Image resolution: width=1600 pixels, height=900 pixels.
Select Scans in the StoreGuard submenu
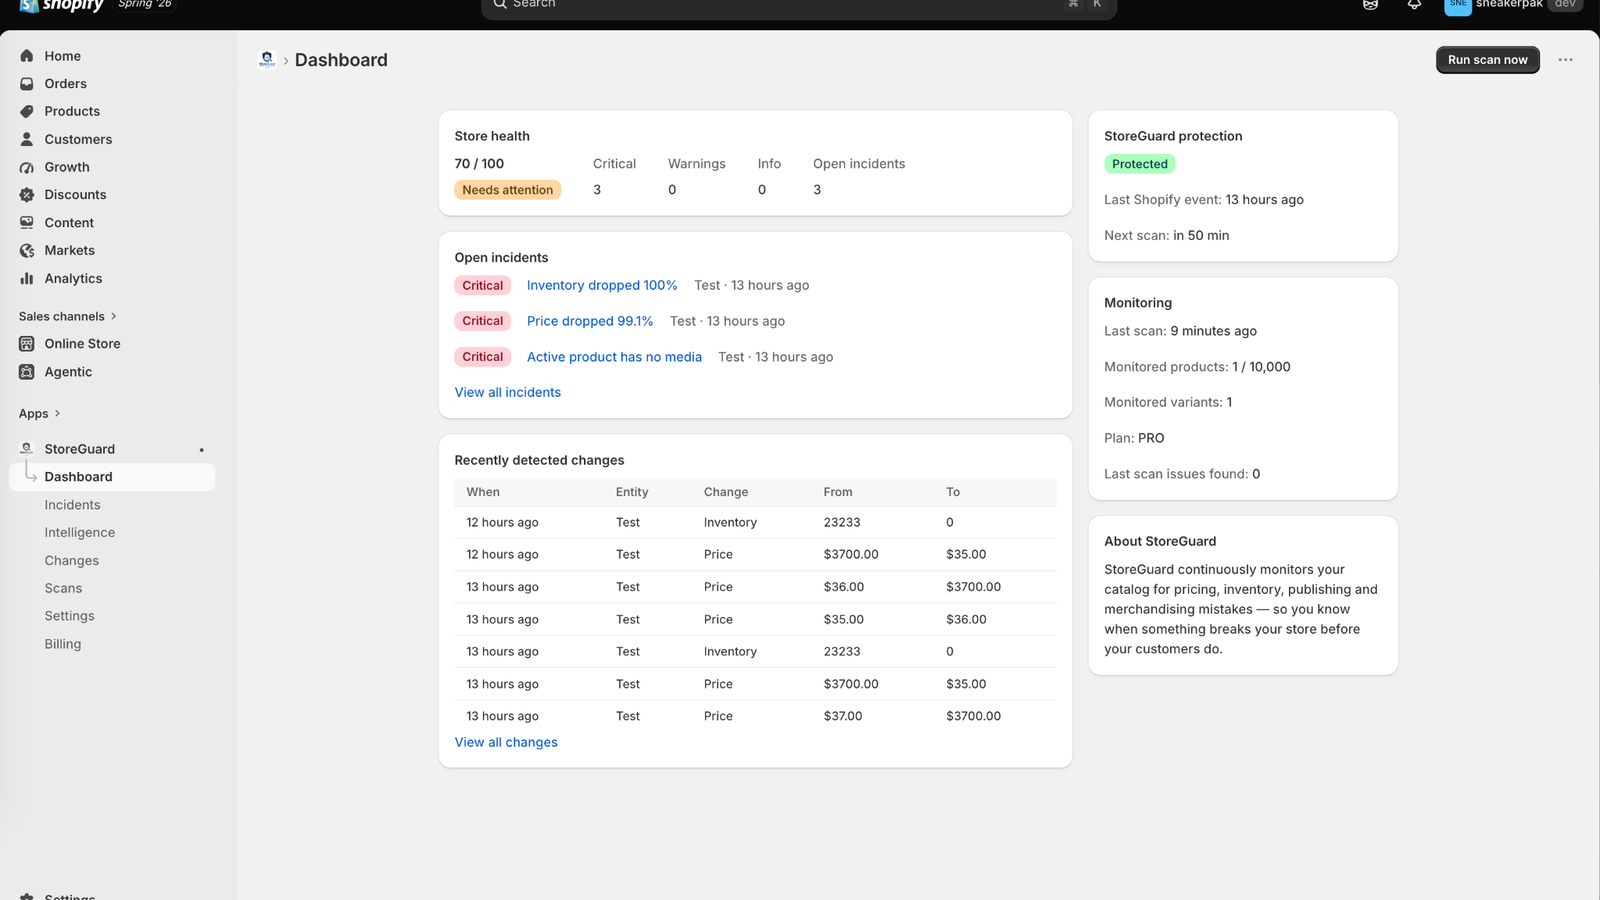point(63,588)
